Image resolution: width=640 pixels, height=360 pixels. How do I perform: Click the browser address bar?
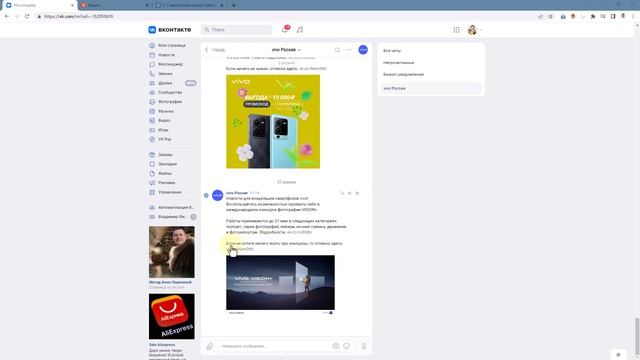(286, 16)
